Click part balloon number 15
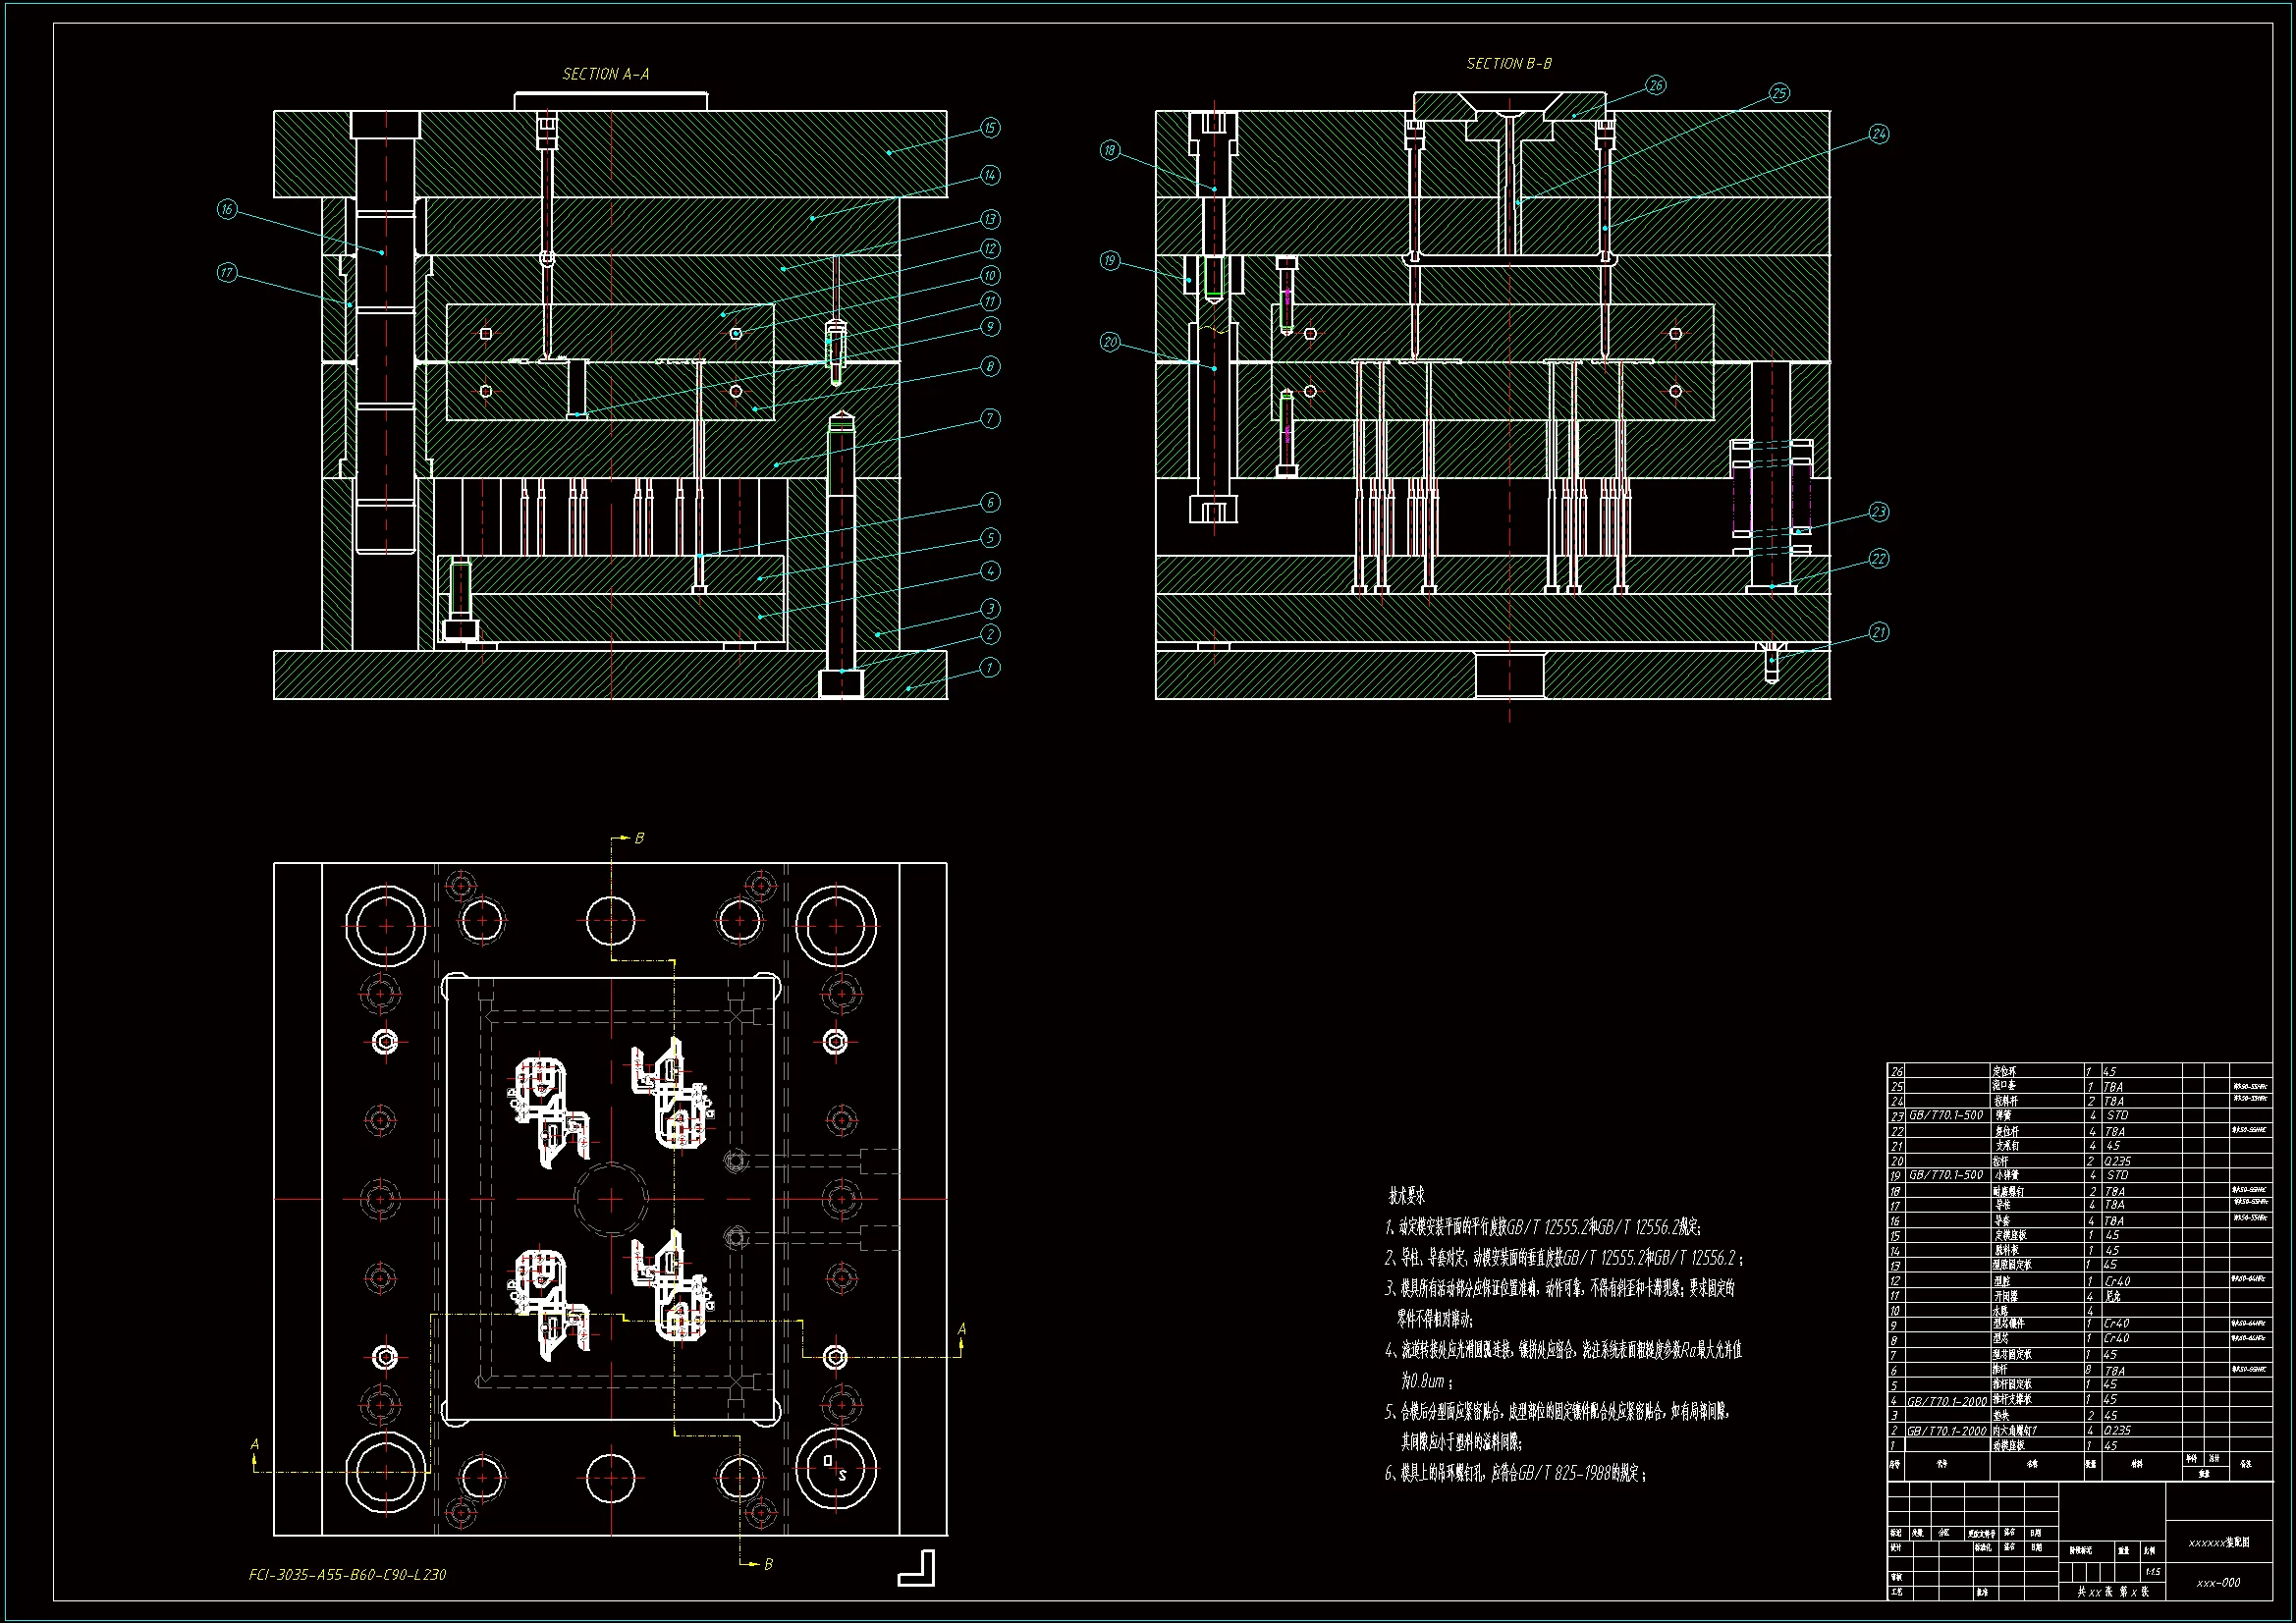The width and height of the screenshot is (2296, 1623). point(990,128)
